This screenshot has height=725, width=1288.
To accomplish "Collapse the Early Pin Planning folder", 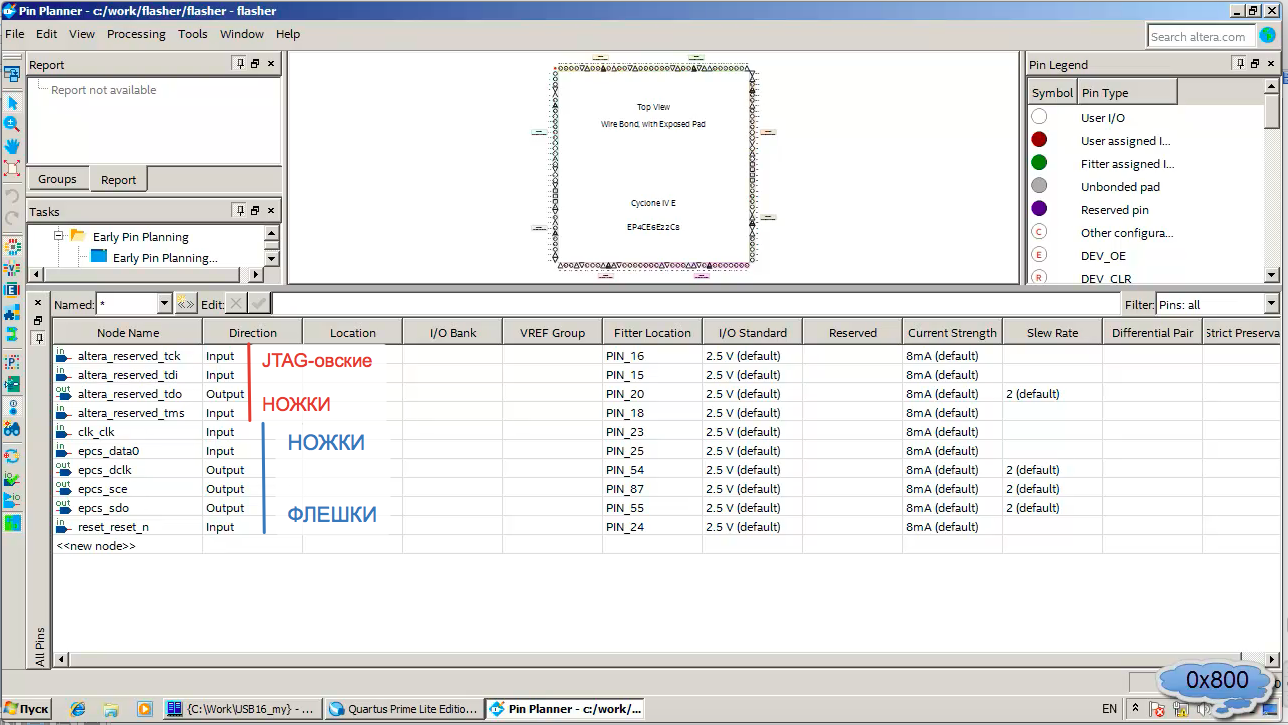I will point(59,236).
